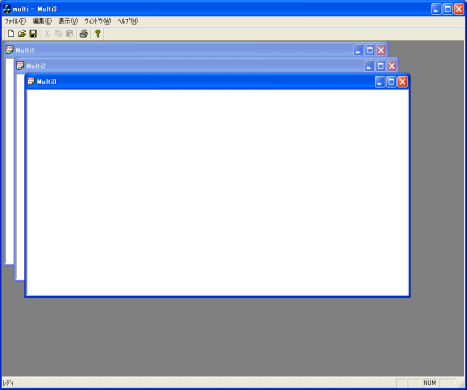Viewport: 467px width, 390px height.
Task: Open the ファイル(F) menu
Action: [15, 21]
